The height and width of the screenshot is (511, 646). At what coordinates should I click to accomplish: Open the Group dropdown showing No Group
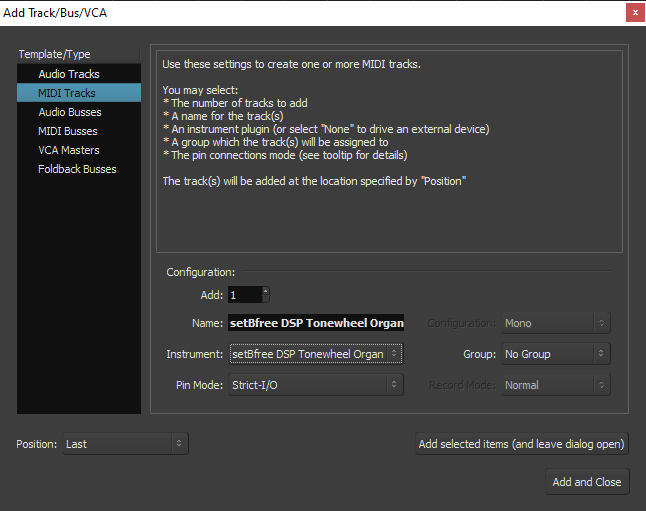pos(556,354)
